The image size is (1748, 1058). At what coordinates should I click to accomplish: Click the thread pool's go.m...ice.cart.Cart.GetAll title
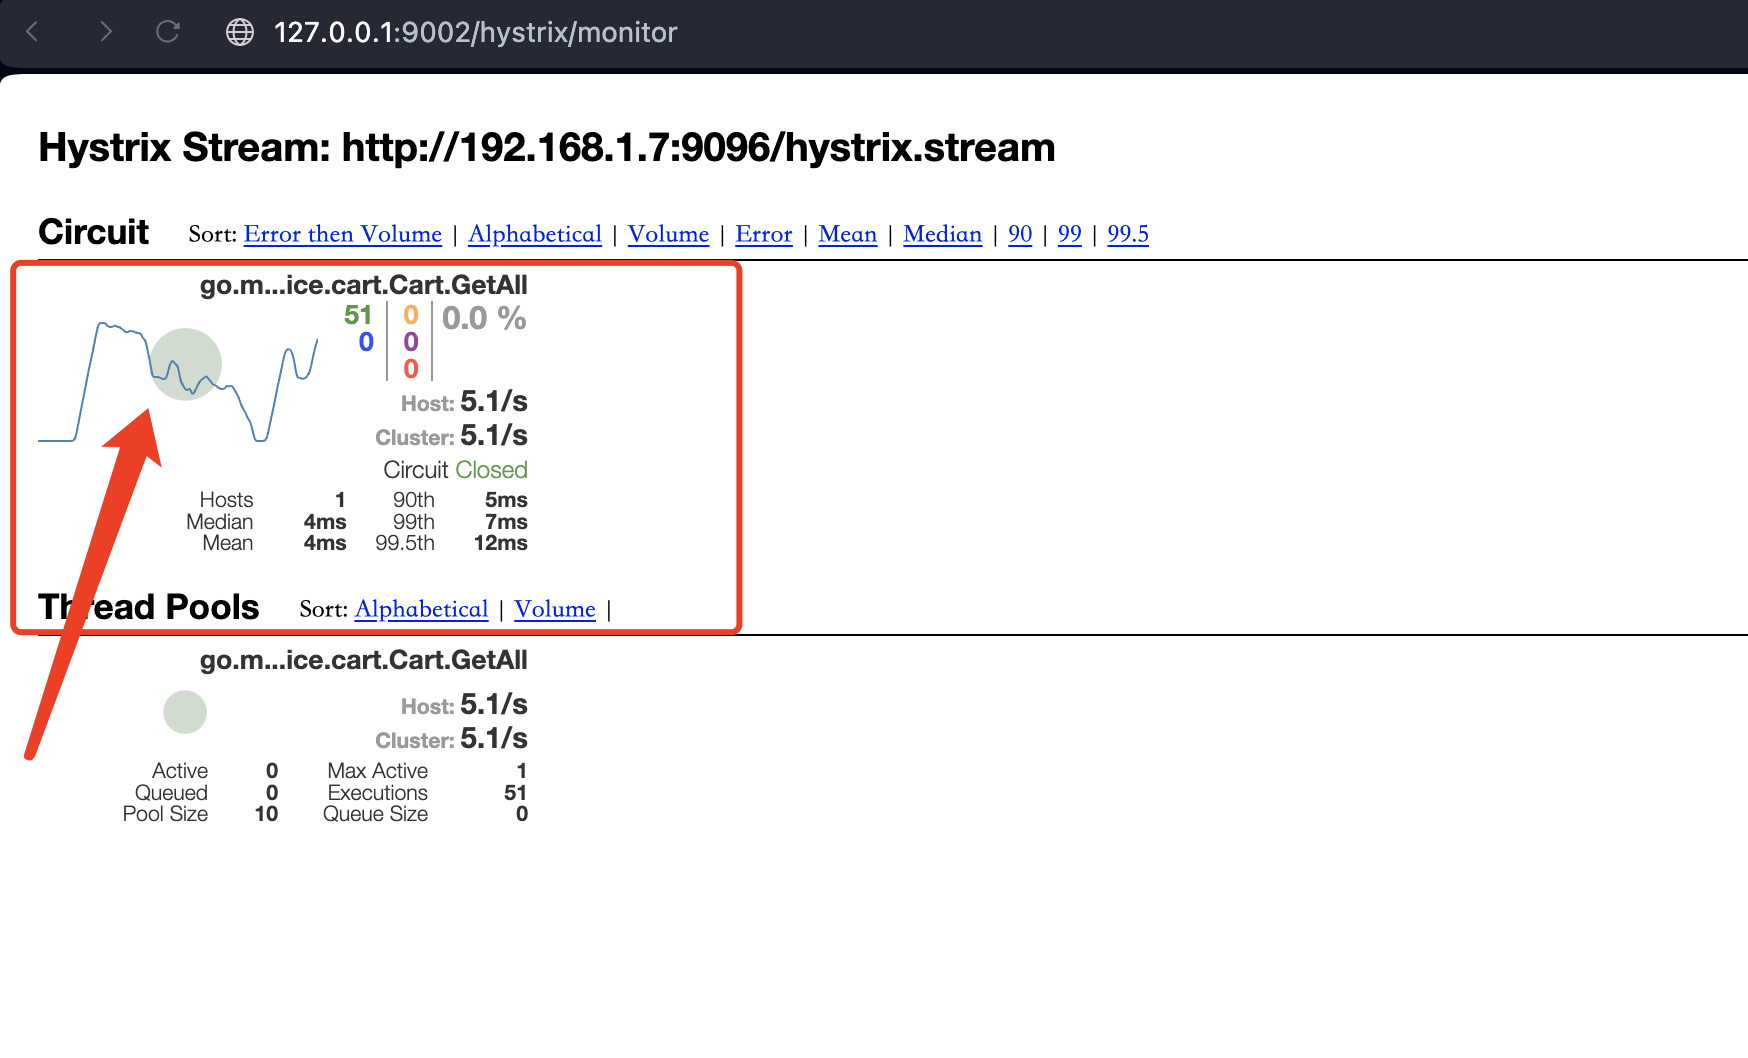[x=364, y=660]
